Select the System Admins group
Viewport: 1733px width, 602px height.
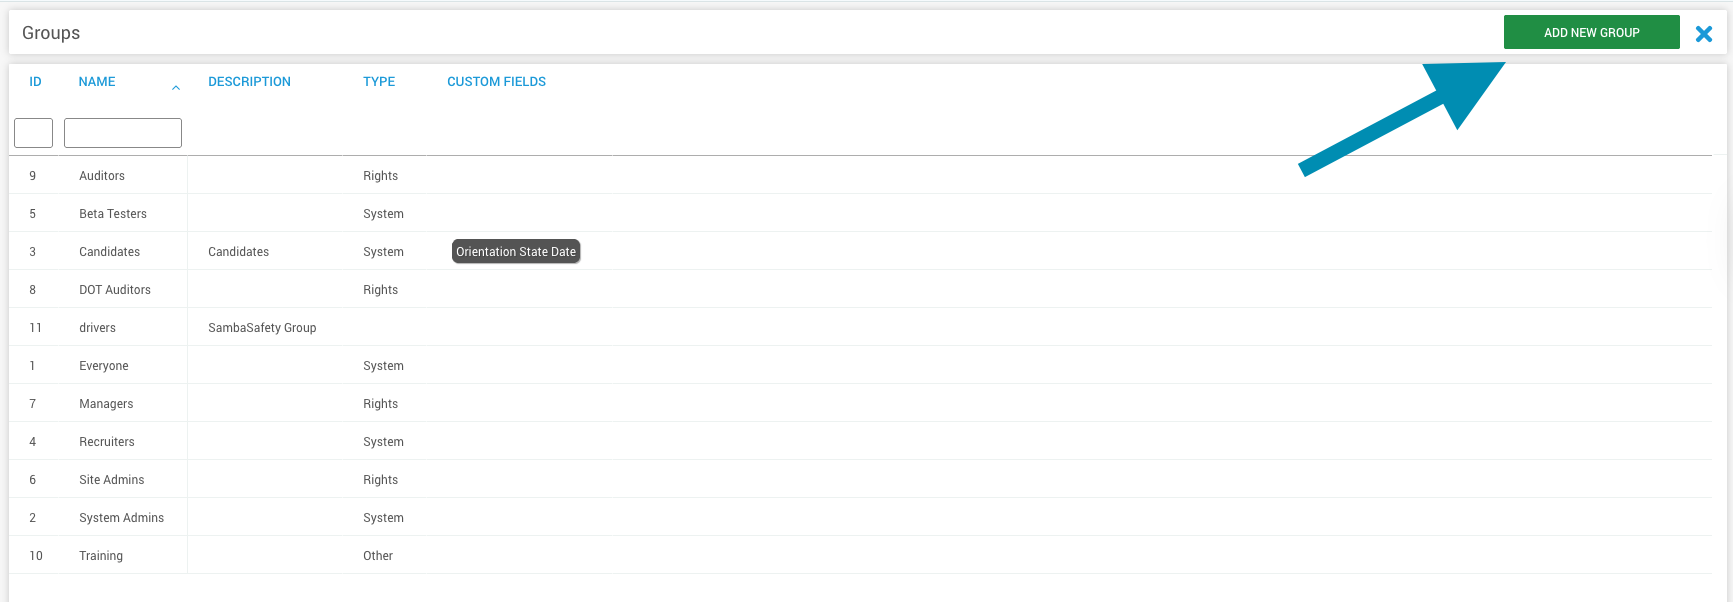(x=121, y=518)
